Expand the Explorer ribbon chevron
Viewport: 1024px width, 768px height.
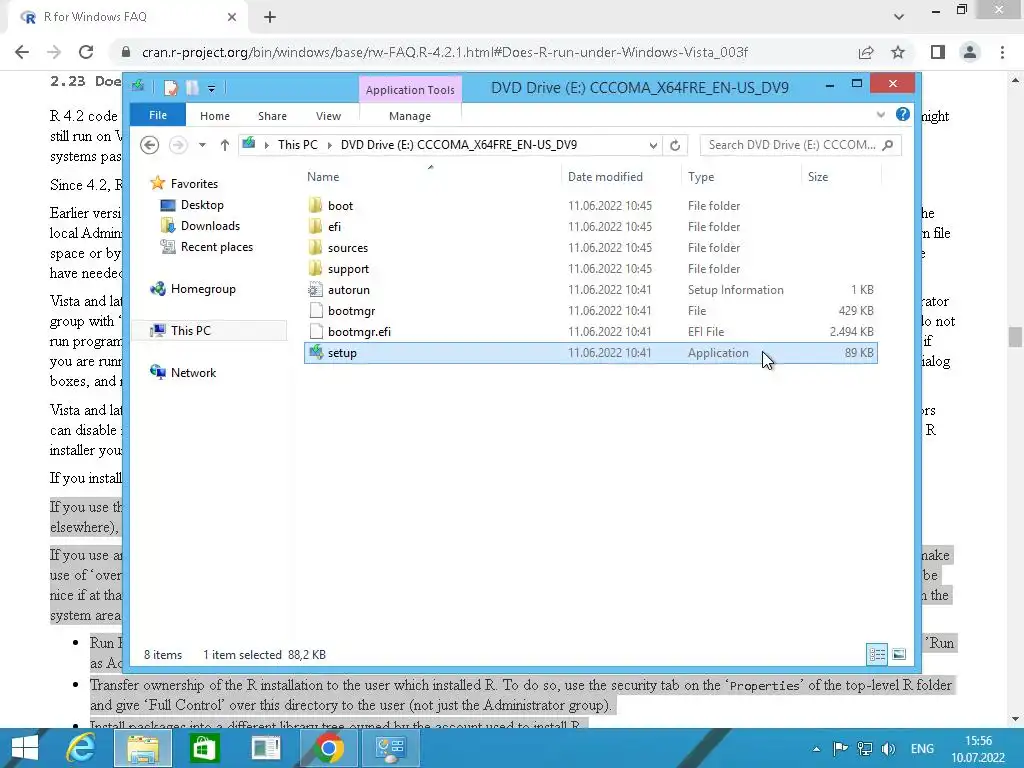click(x=880, y=115)
